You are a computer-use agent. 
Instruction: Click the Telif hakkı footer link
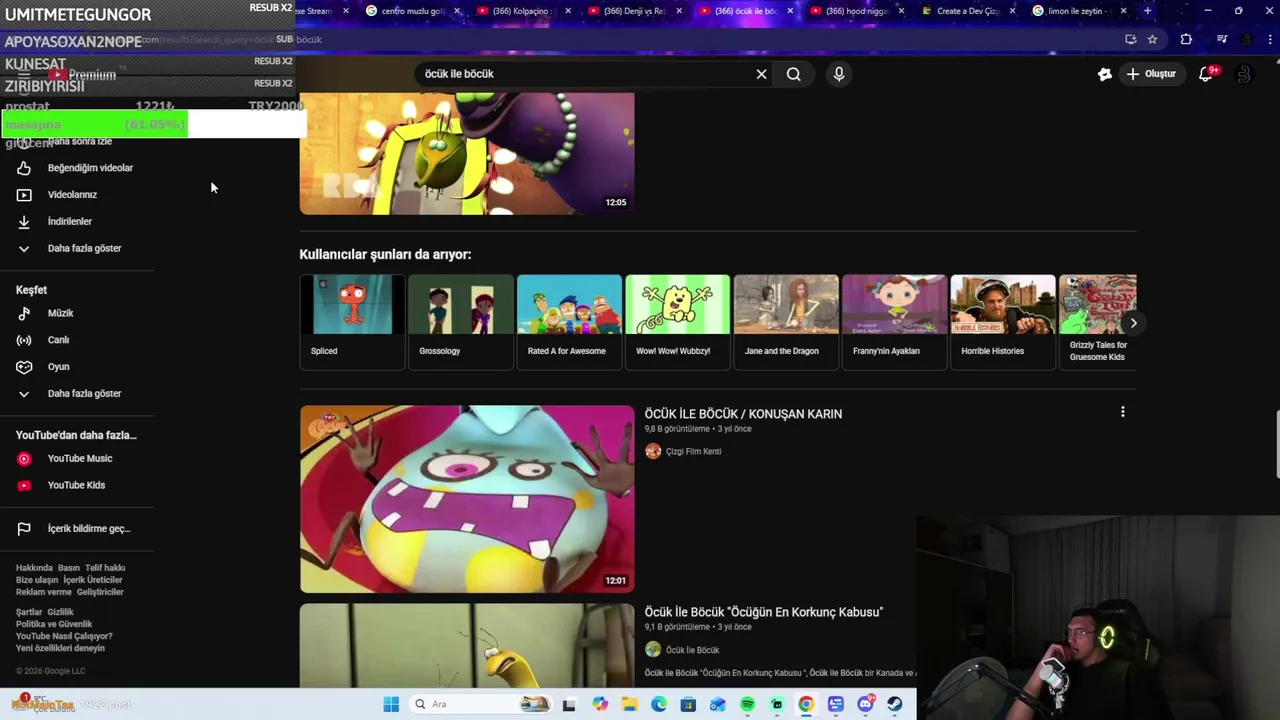[105, 568]
